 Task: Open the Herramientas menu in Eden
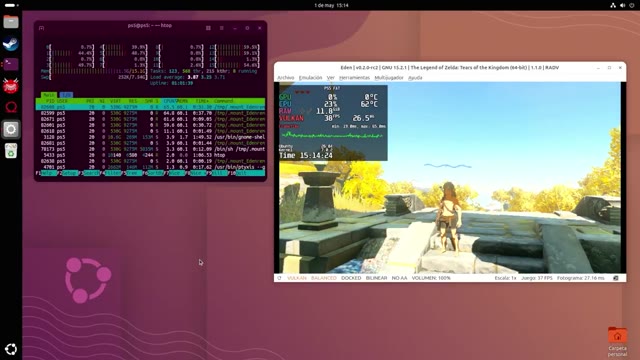(x=354, y=78)
